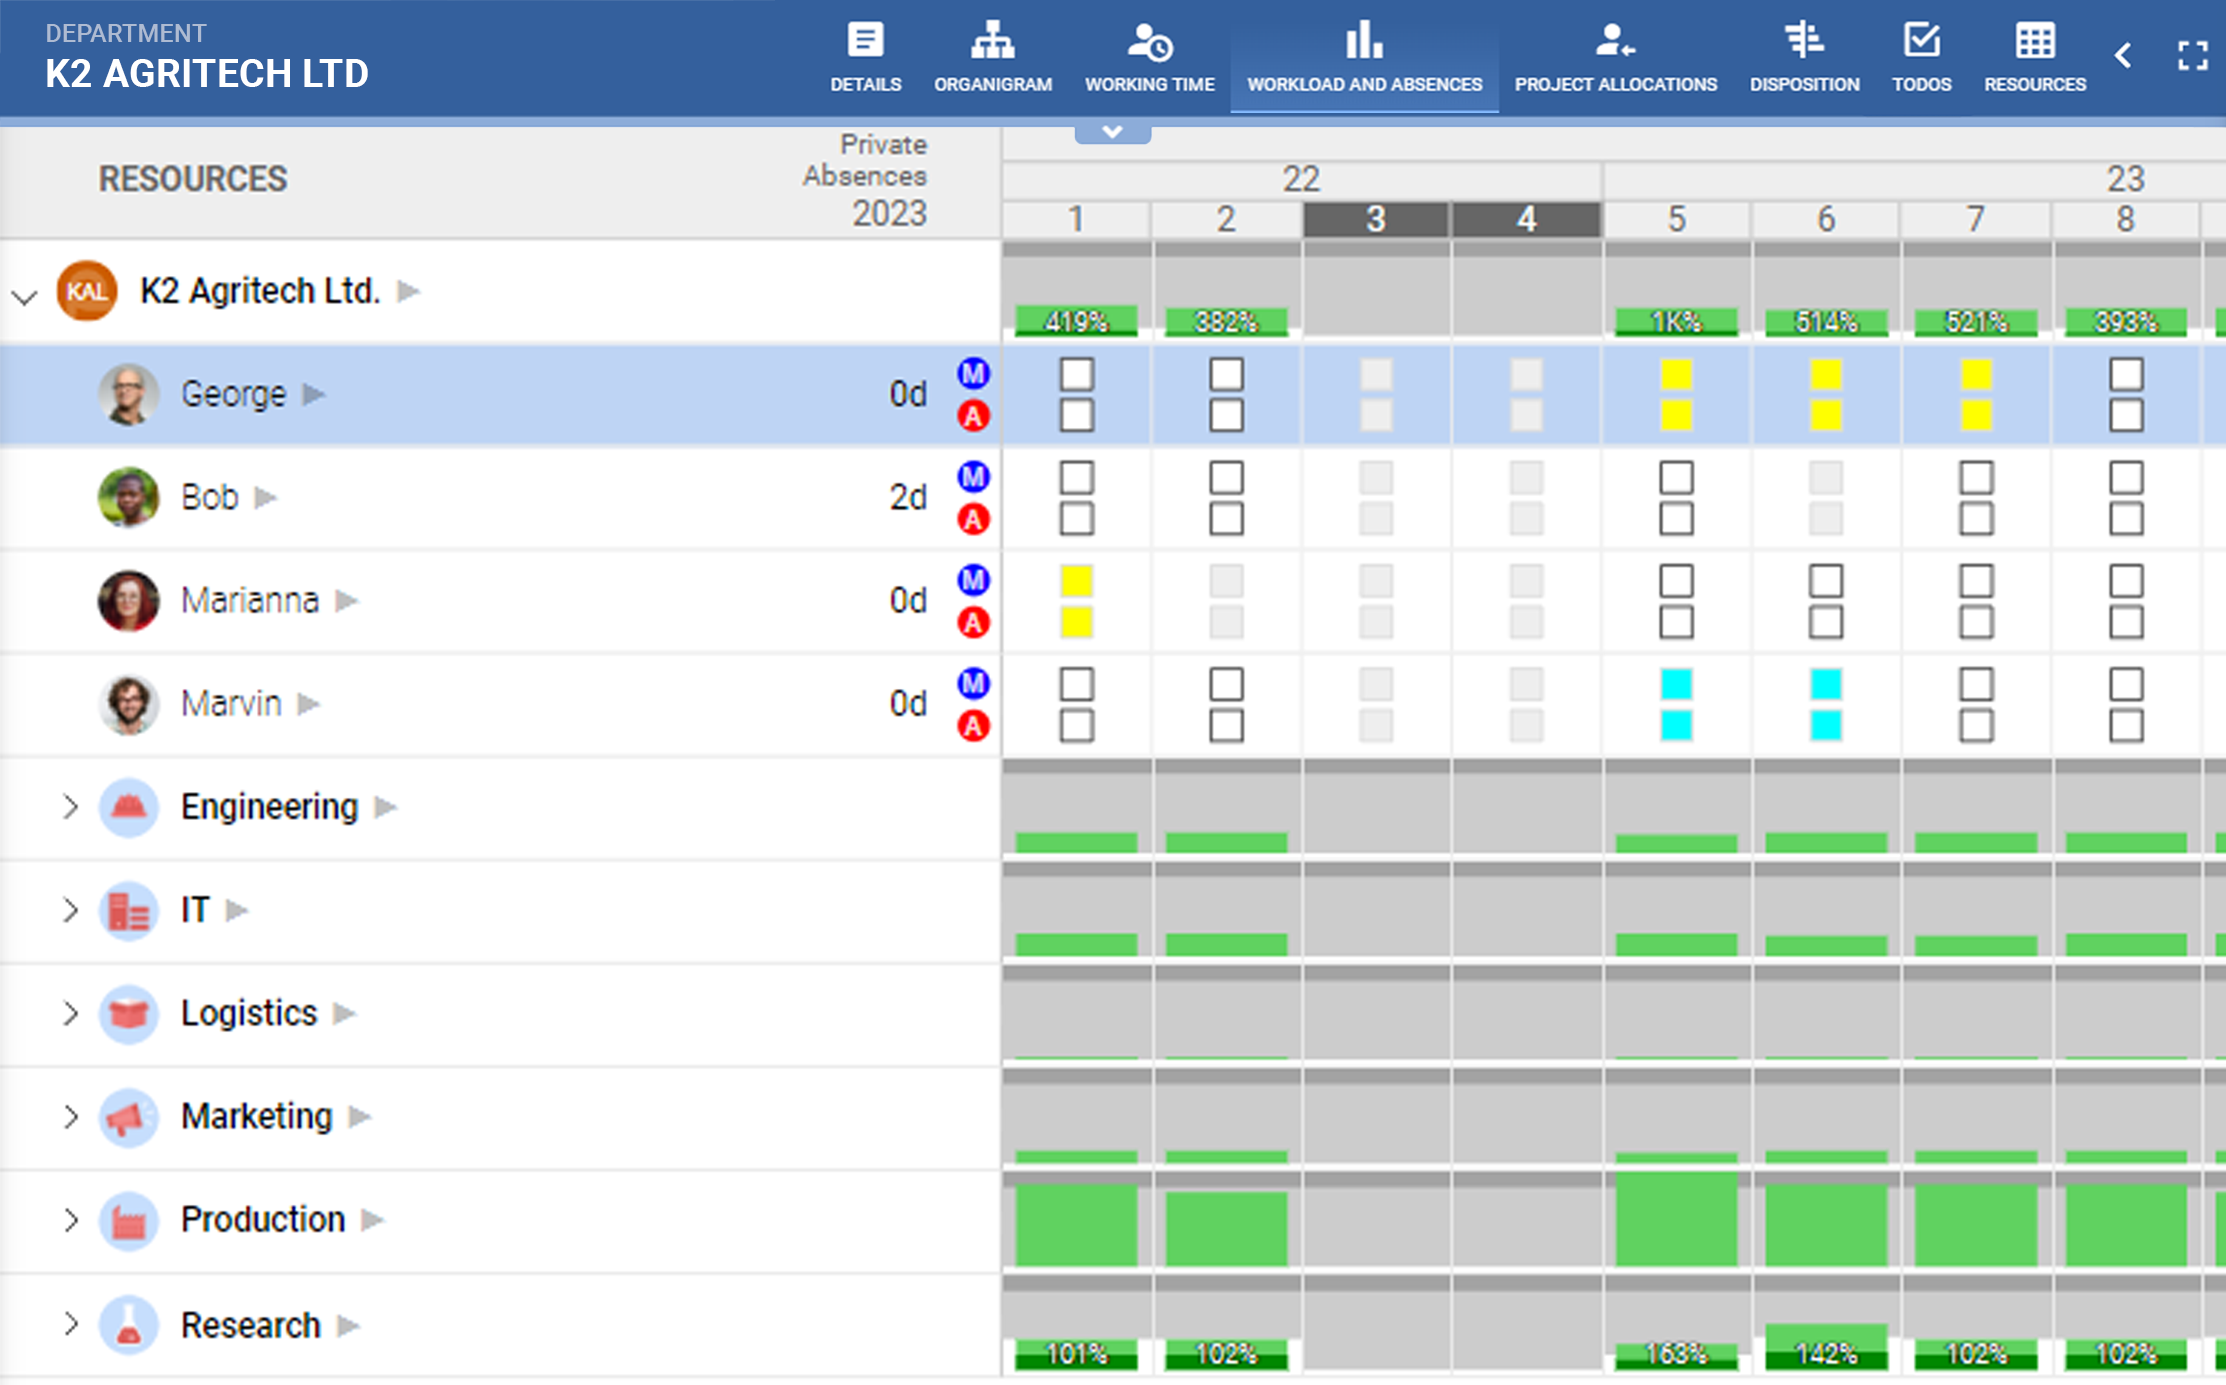Click the arrow next to Production
Screen dimensions: 2226x1385
pyautogui.click(x=372, y=1220)
